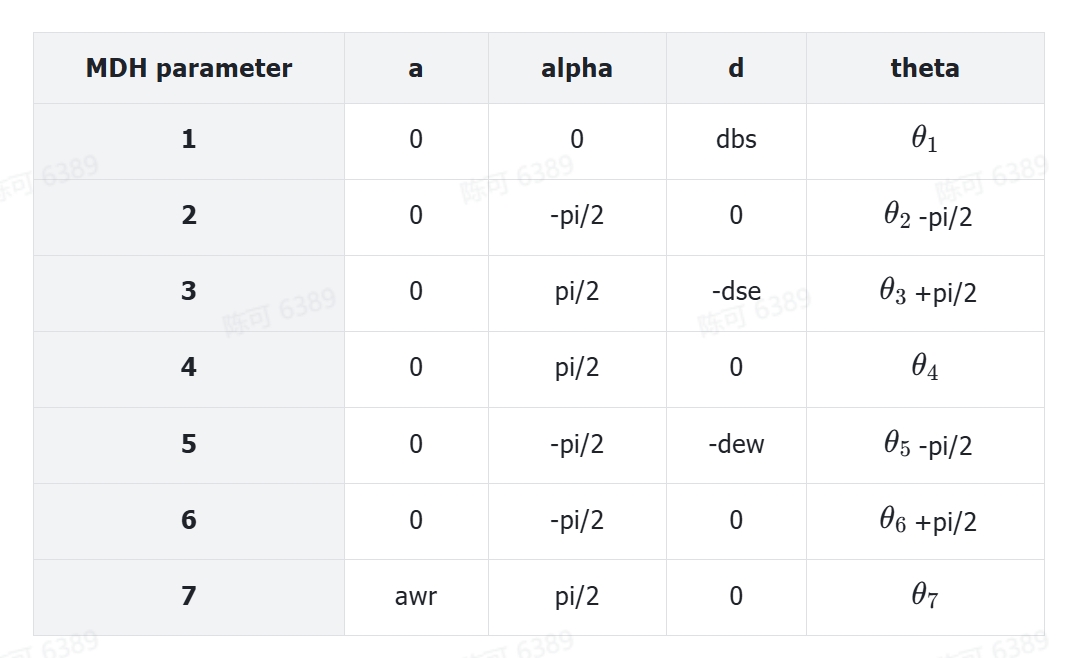
Task: Select the theta 4 cell
Action: point(925,368)
